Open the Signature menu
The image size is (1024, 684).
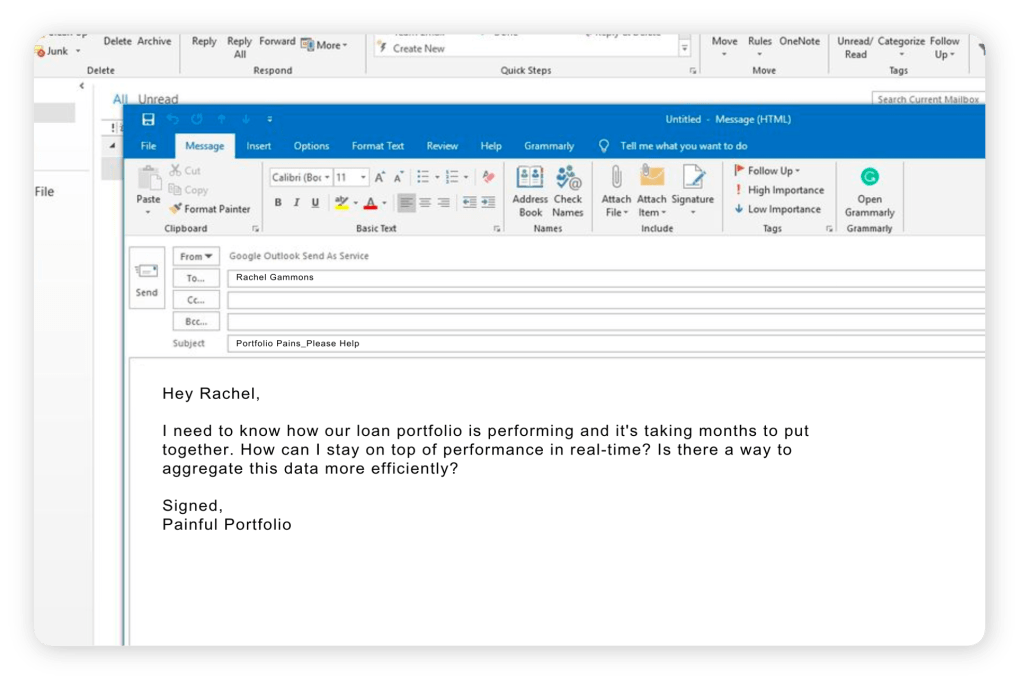pyautogui.click(x=692, y=191)
